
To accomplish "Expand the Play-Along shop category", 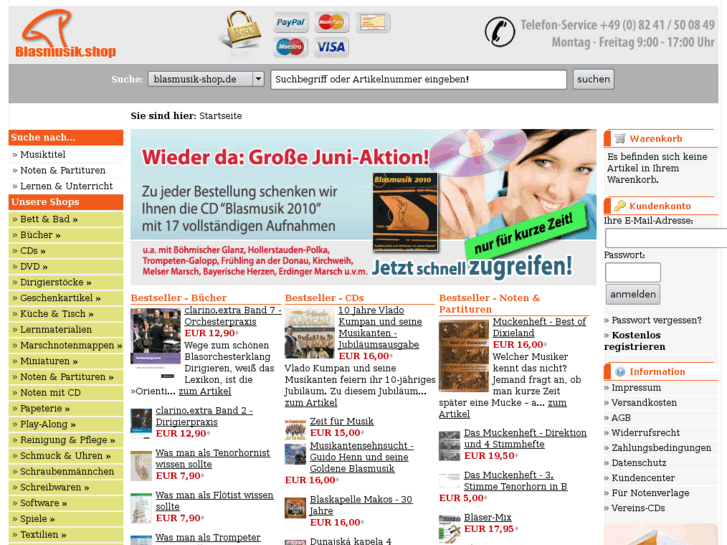I will (x=66, y=424).
